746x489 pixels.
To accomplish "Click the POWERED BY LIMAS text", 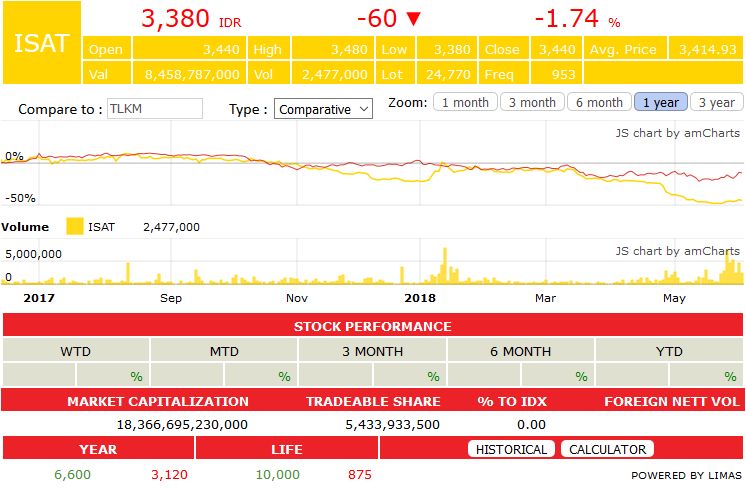I will (x=686, y=475).
